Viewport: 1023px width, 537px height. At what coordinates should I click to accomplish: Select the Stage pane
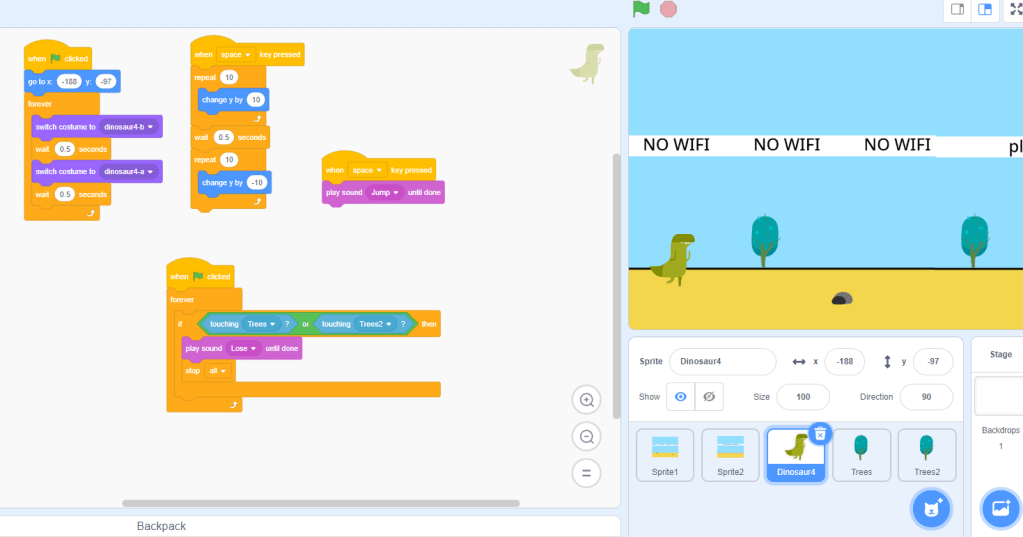coord(999,354)
